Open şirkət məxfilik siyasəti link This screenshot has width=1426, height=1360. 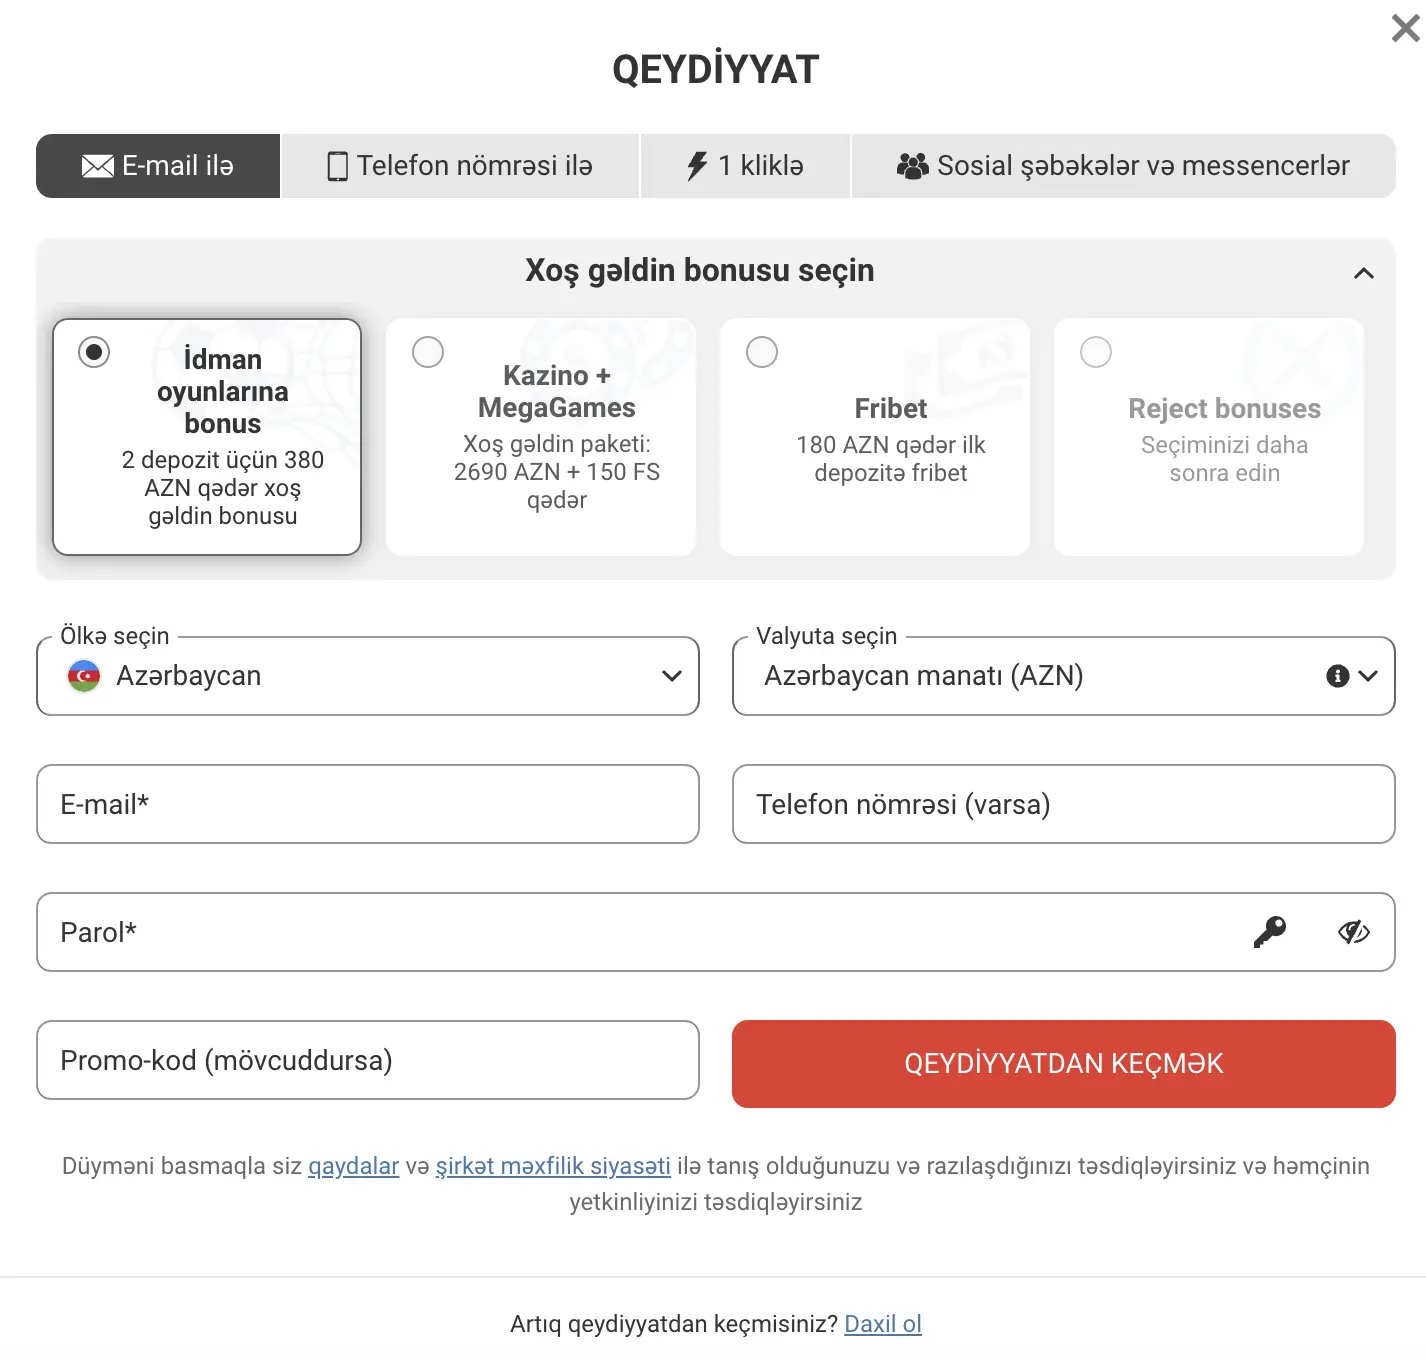click(553, 1166)
